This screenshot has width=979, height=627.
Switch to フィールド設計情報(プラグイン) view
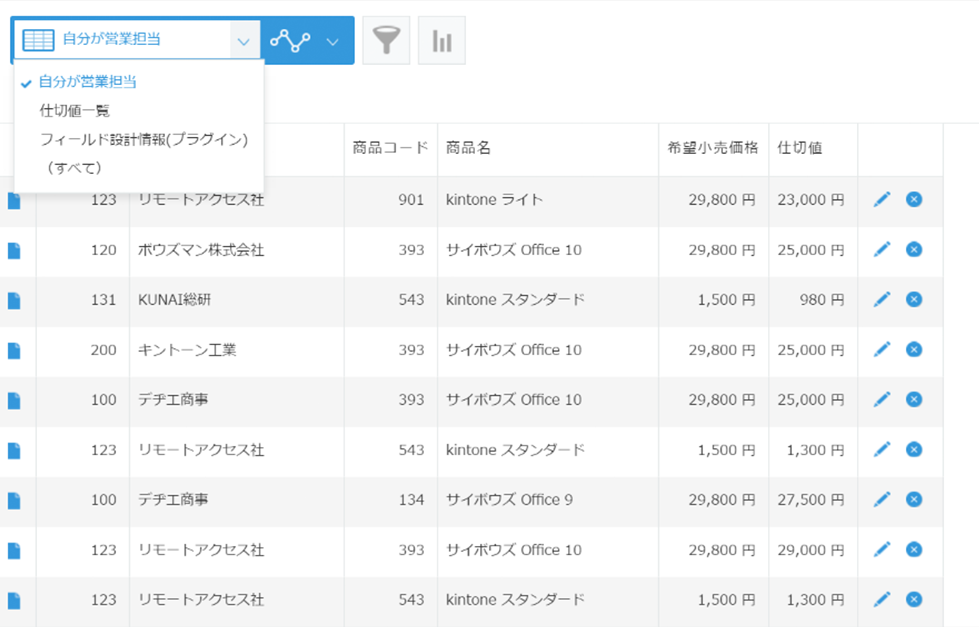click(144, 139)
